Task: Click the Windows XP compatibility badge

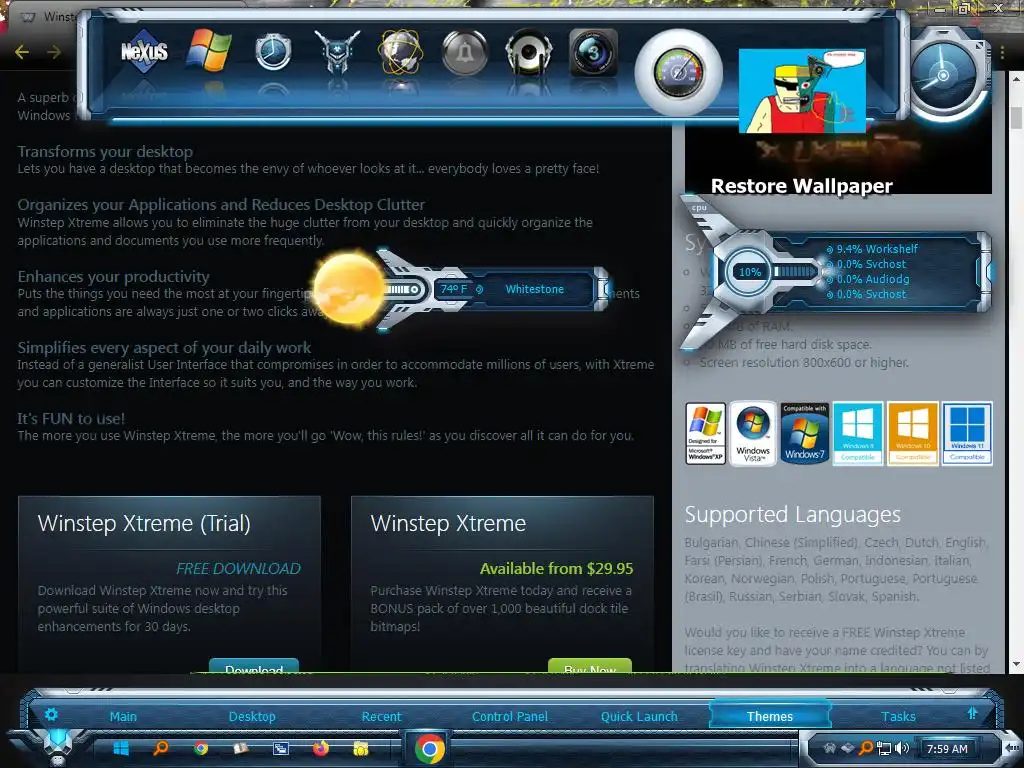Action: click(x=705, y=434)
